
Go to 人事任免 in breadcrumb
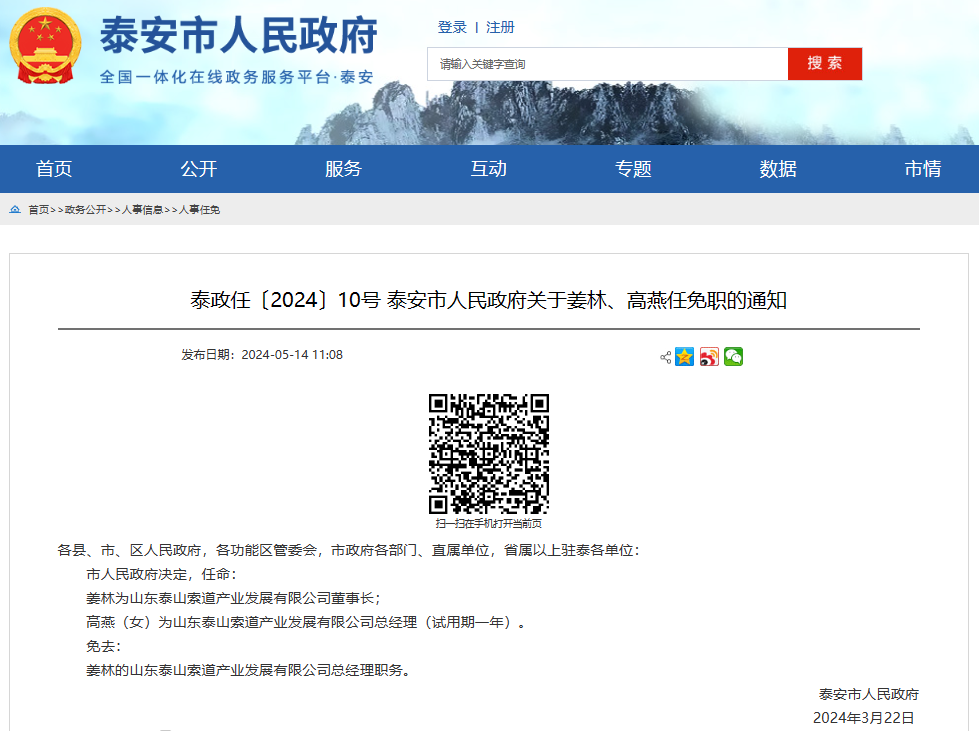coord(199,210)
